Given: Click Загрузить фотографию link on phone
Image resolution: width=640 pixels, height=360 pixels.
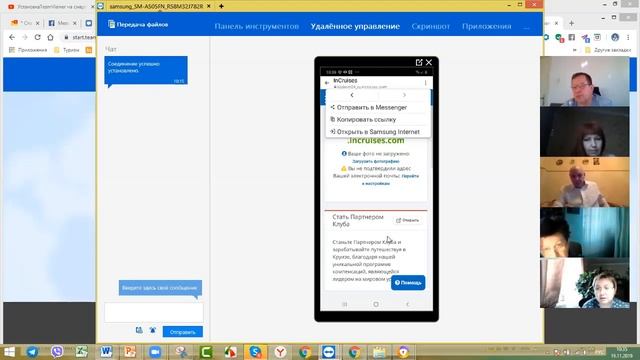Looking at the screenshot, I should click(x=376, y=161).
